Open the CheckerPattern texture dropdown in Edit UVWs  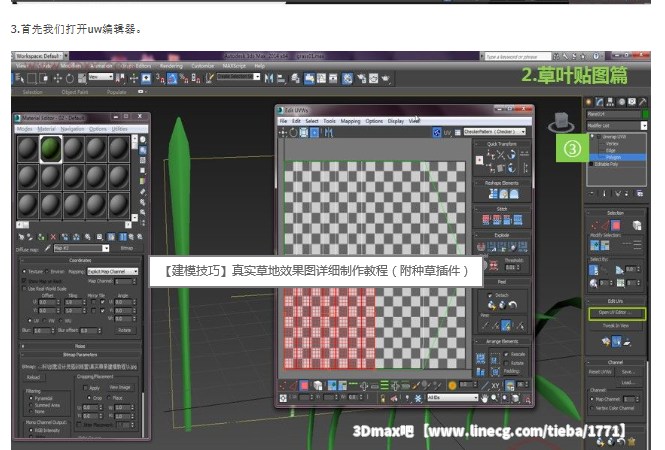[495, 132]
